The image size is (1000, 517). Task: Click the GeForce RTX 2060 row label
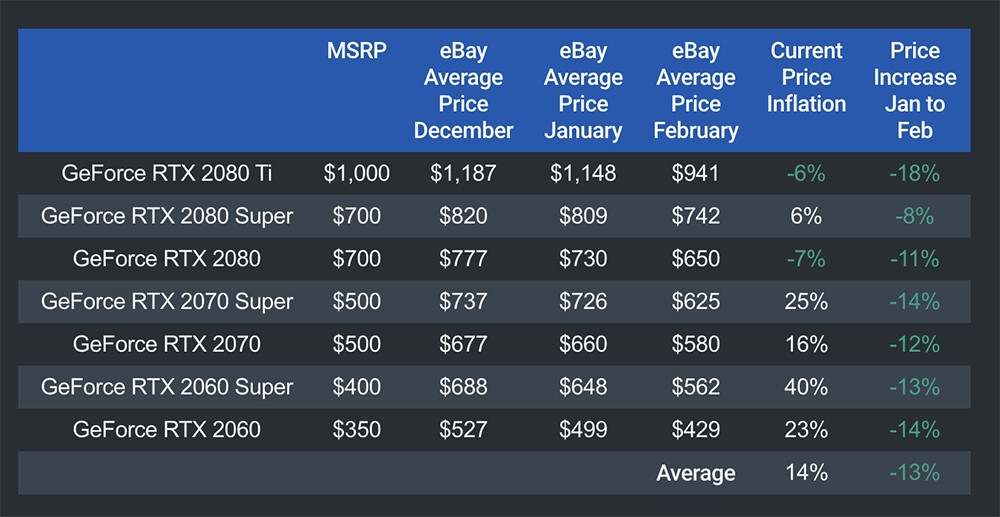point(167,430)
